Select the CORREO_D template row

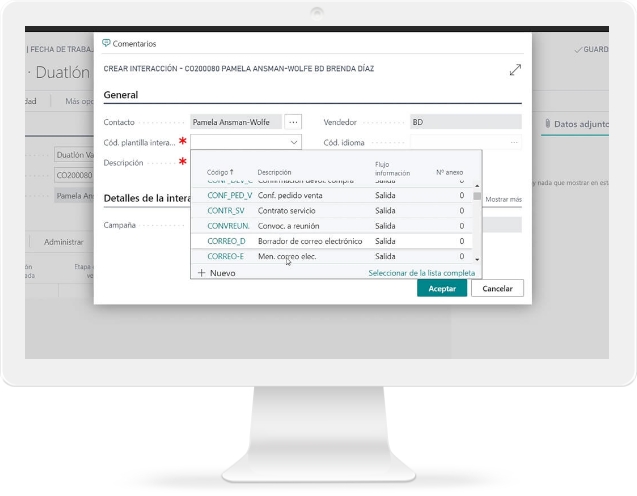[x=226, y=241]
